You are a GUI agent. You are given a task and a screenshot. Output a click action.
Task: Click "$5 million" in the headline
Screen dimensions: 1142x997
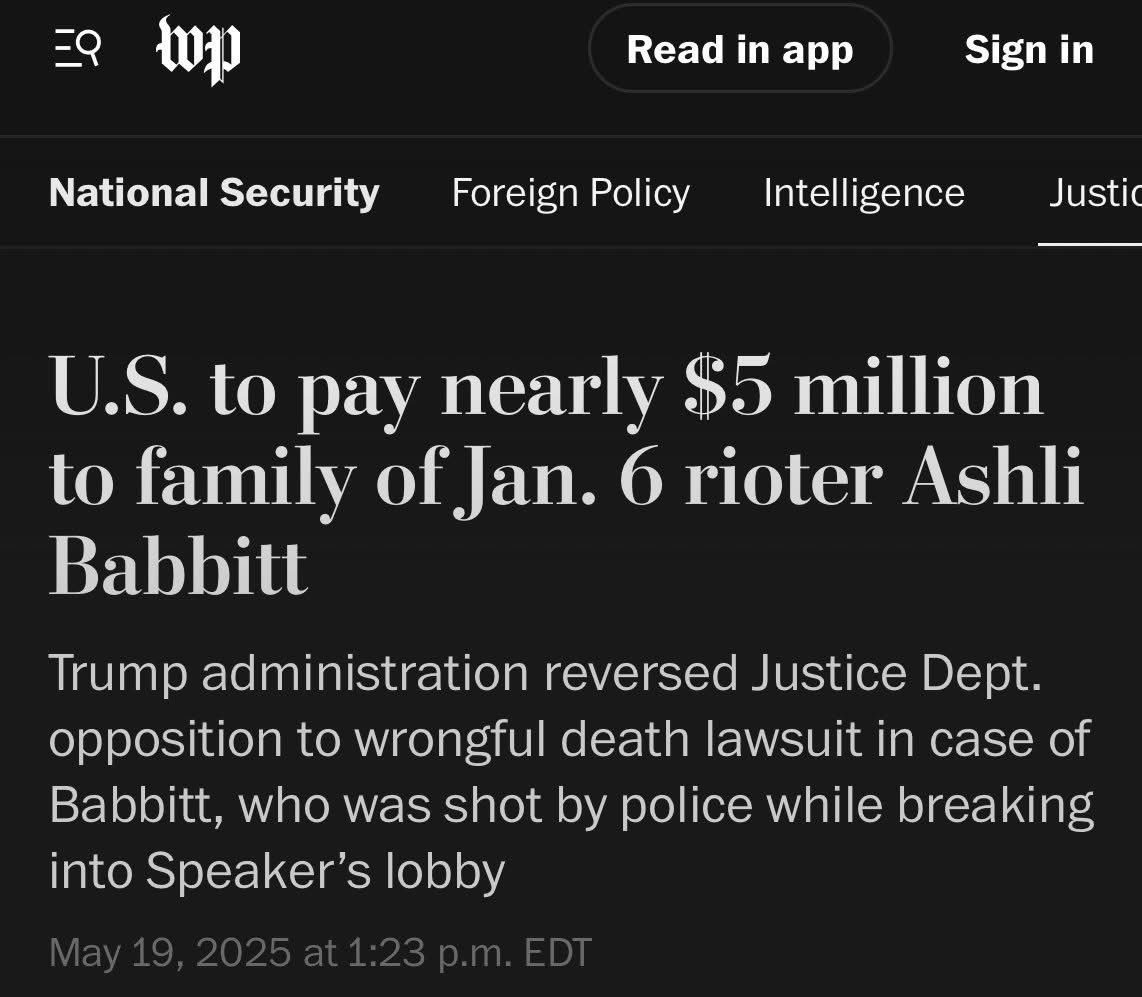coord(864,389)
